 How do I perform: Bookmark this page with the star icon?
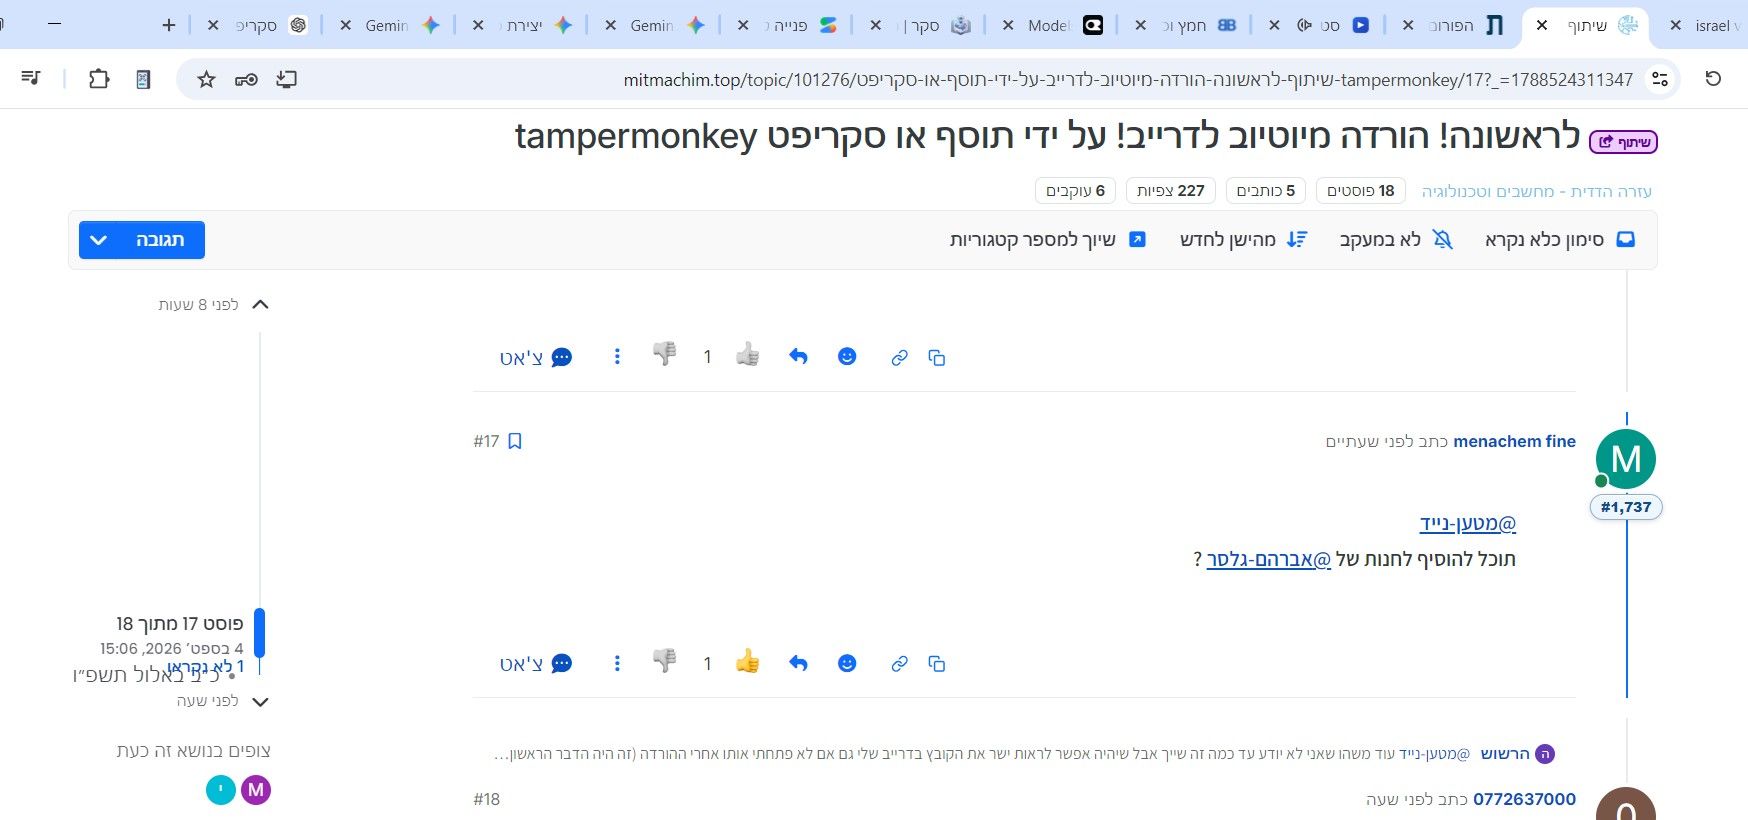coord(206,79)
